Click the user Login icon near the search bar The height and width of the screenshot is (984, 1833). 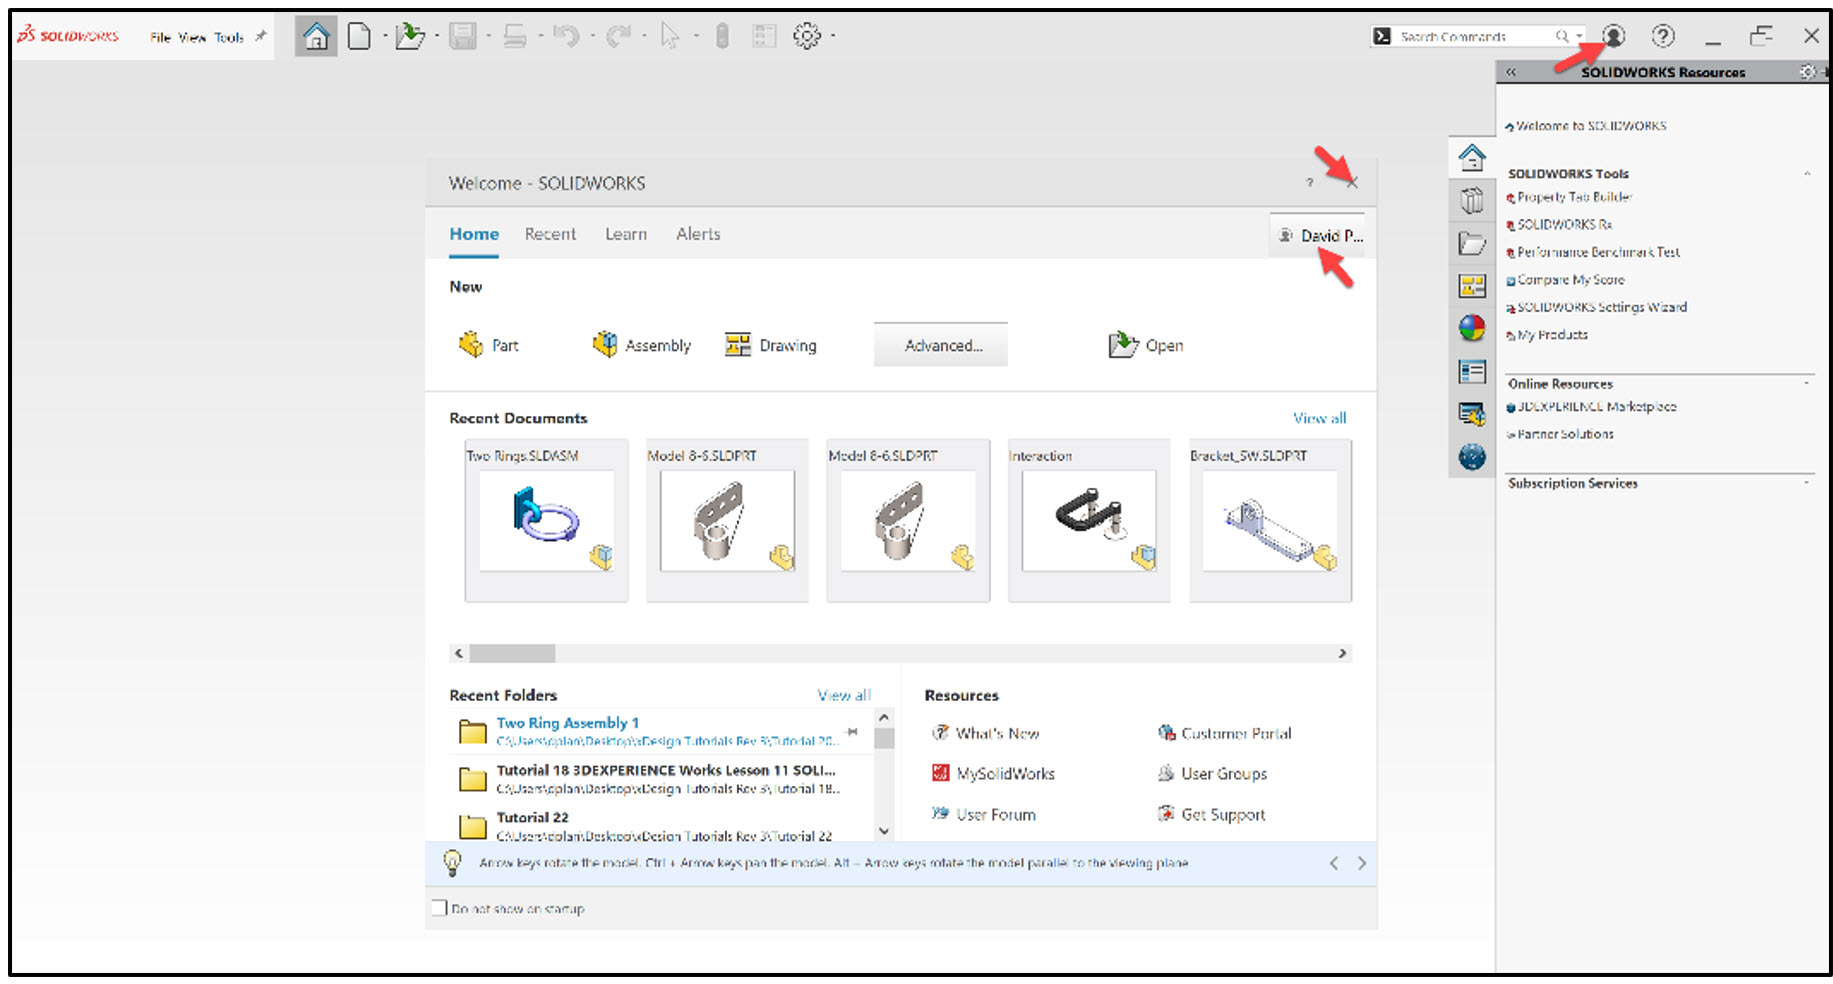[x=1613, y=35]
